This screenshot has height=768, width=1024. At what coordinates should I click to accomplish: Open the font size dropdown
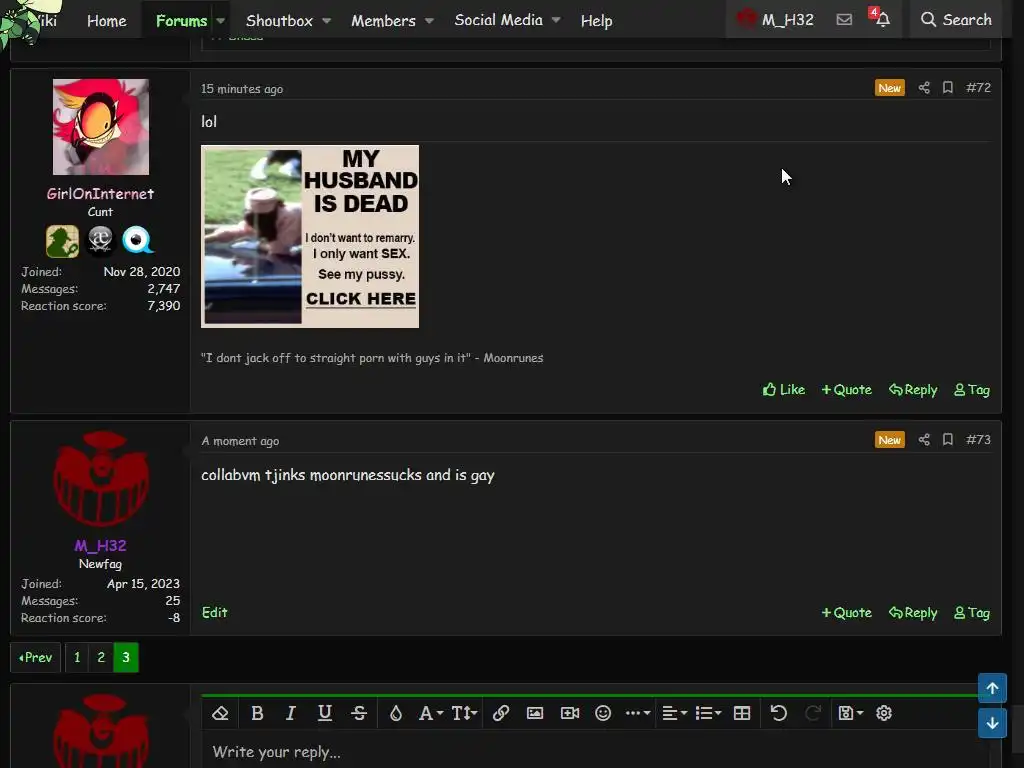(464, 713)
